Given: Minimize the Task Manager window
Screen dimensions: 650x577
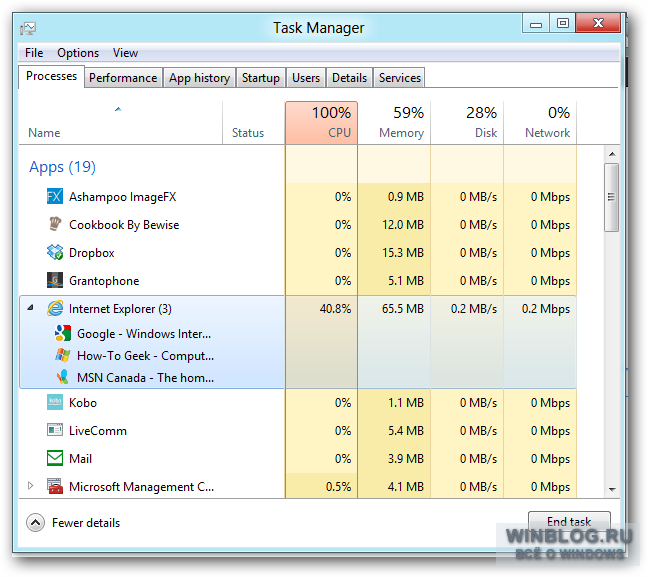Looking at the screenshot, I should (x=536, y=23).
